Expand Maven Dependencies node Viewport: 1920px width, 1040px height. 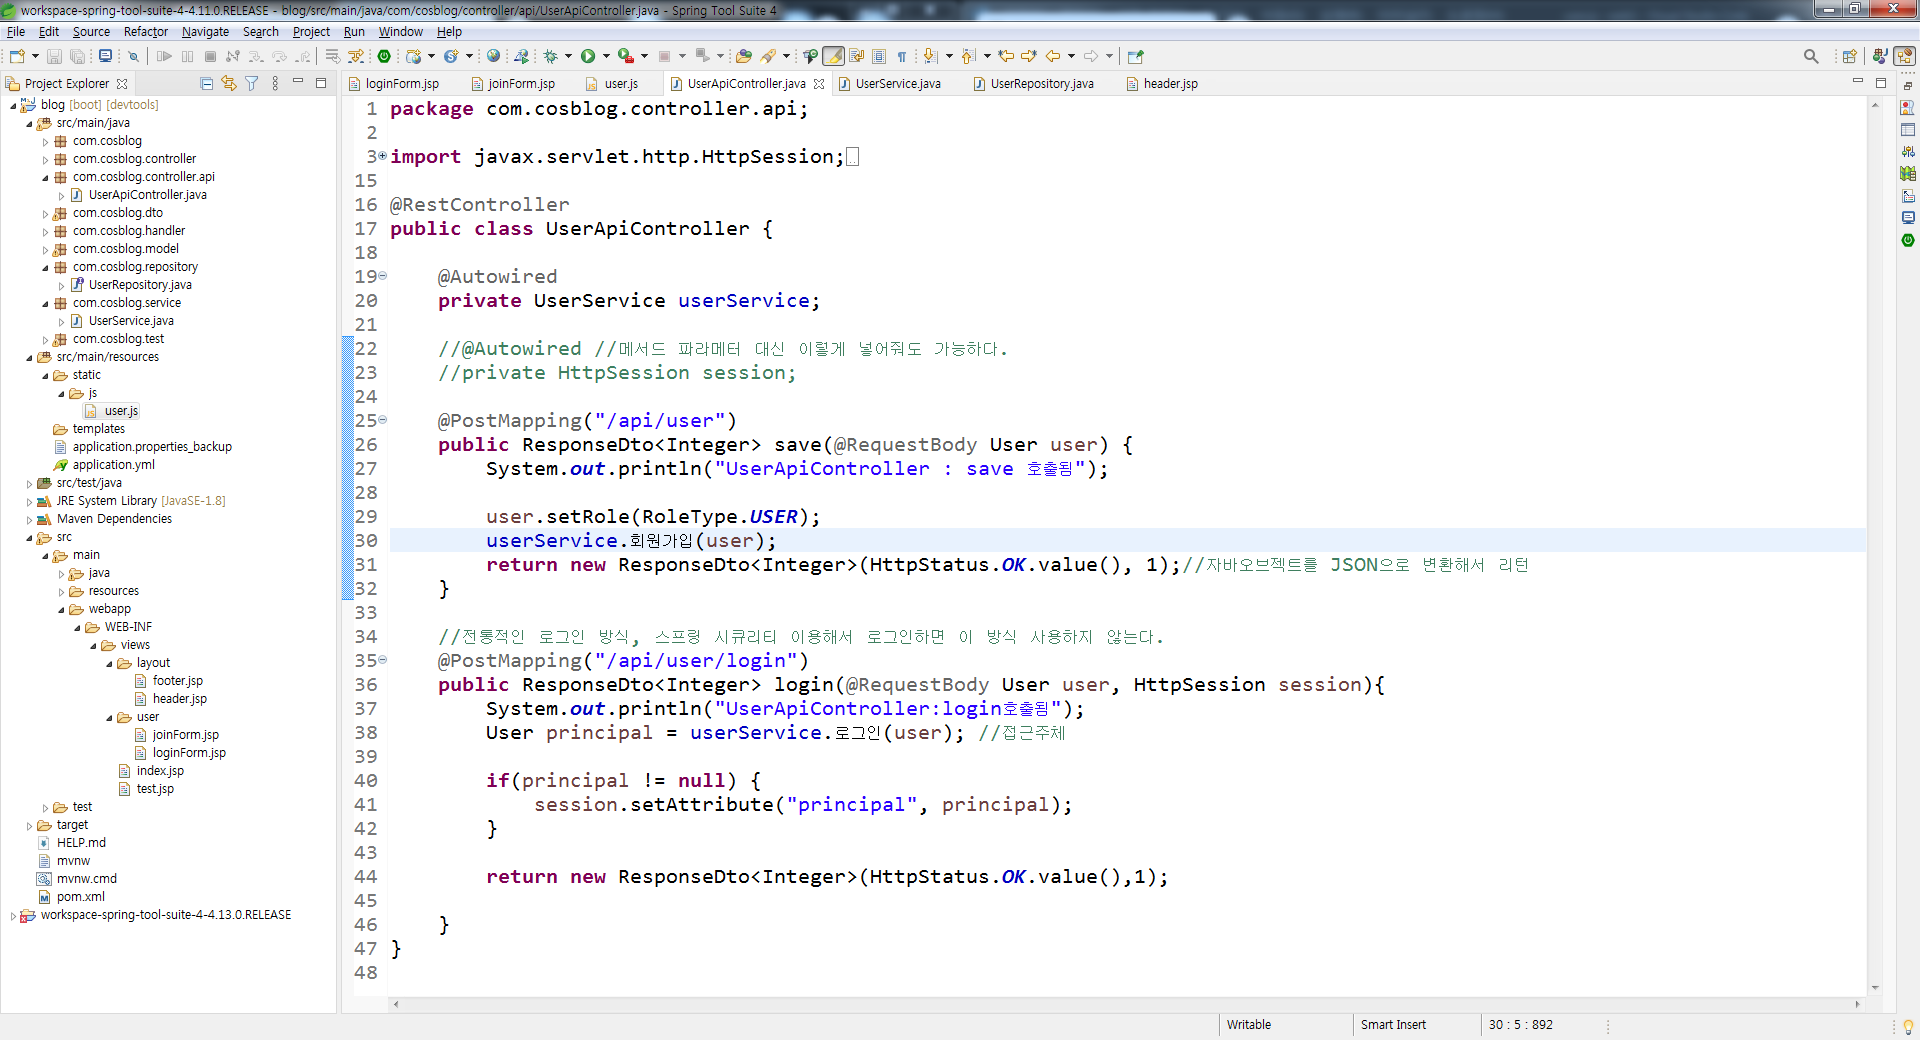pyautogui.click(x=29, y=519)
